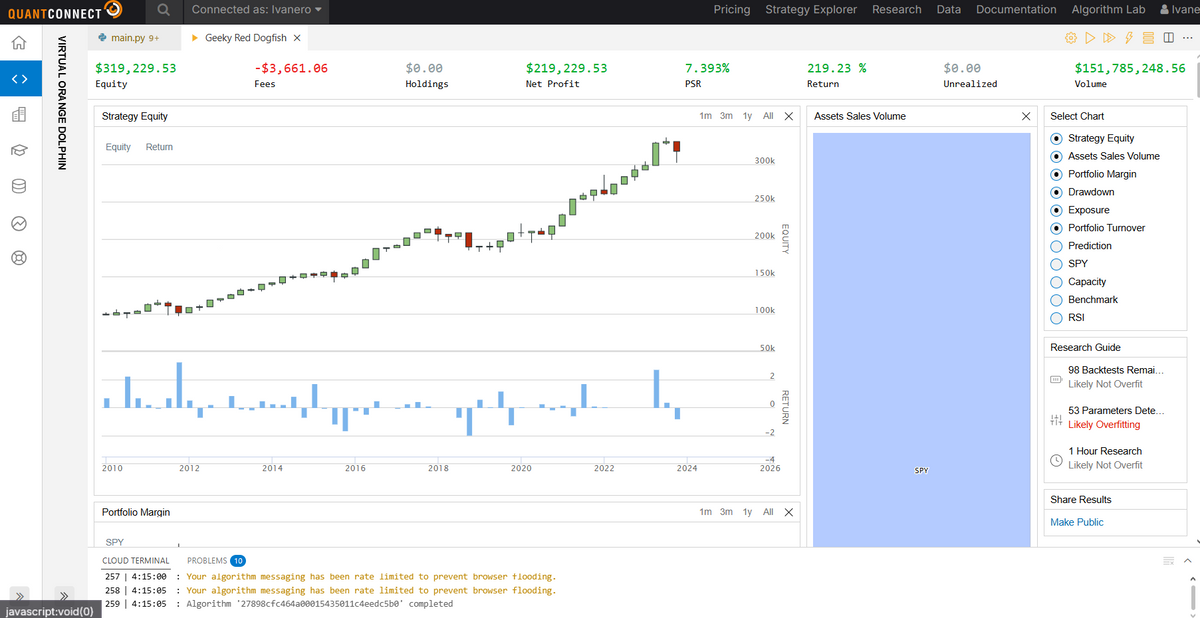Click the double-arrow optimize icon
The image size is (1200, 618).
pos(1108,38)
